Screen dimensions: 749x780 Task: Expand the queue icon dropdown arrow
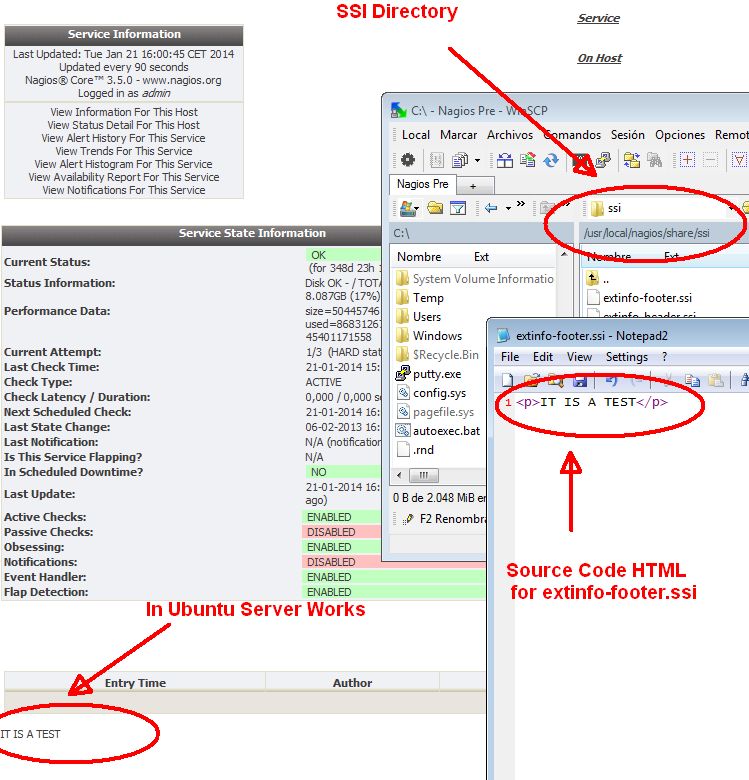coord(476,160)
